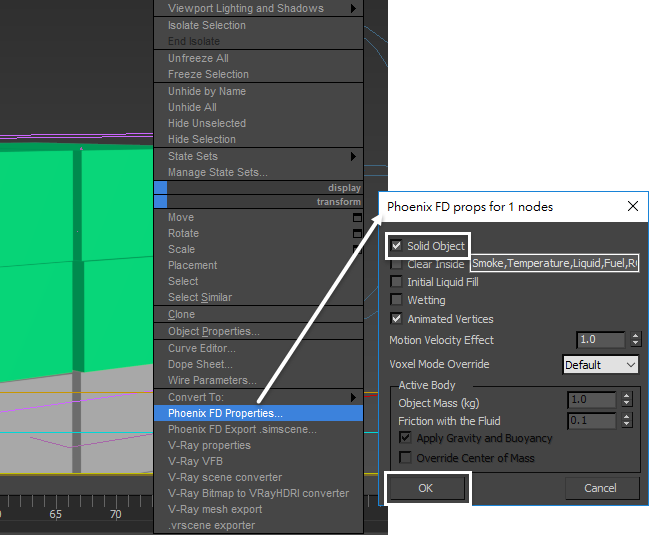Open V-Ray properties menu item

(x=258, y=445)
